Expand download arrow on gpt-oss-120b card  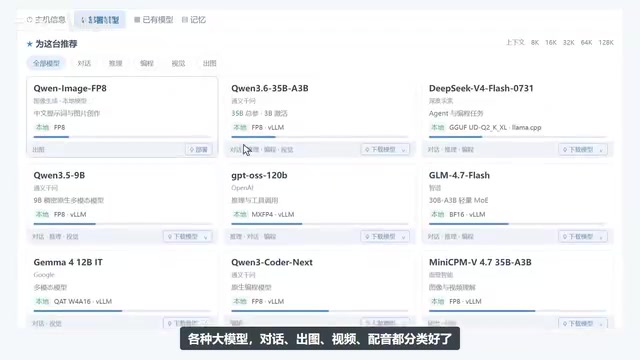(403, 237)
